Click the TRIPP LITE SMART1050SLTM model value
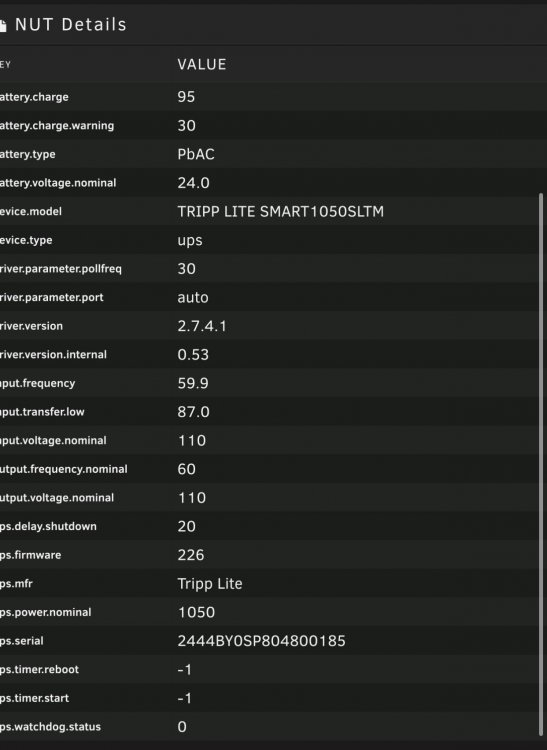 point(281,211)
